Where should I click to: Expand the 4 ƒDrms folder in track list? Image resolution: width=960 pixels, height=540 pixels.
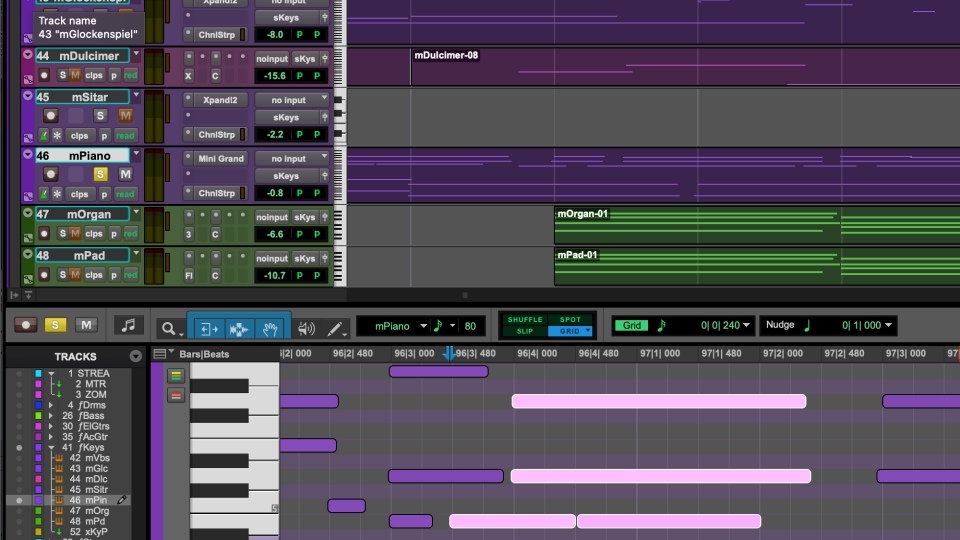(x=51, y=405)
